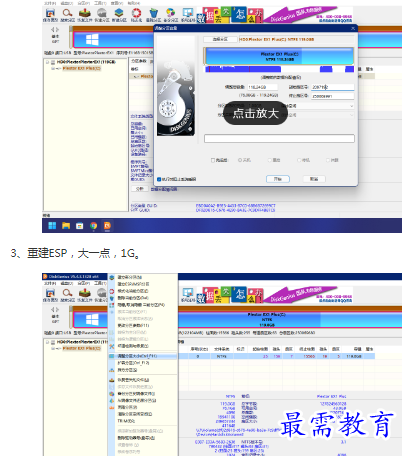This screenshot has width=402, height=456.
Task: Collapse HD0 disk tree node in upper screenshot
Action: point(47,62)
